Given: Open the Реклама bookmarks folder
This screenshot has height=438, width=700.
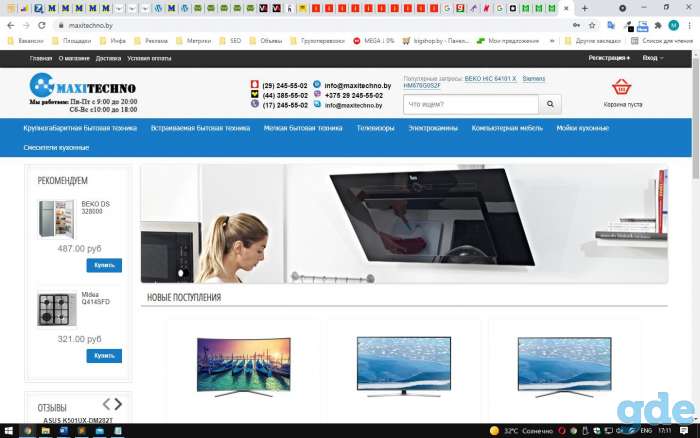Looking at the screenshot, I should click(151, 41).
